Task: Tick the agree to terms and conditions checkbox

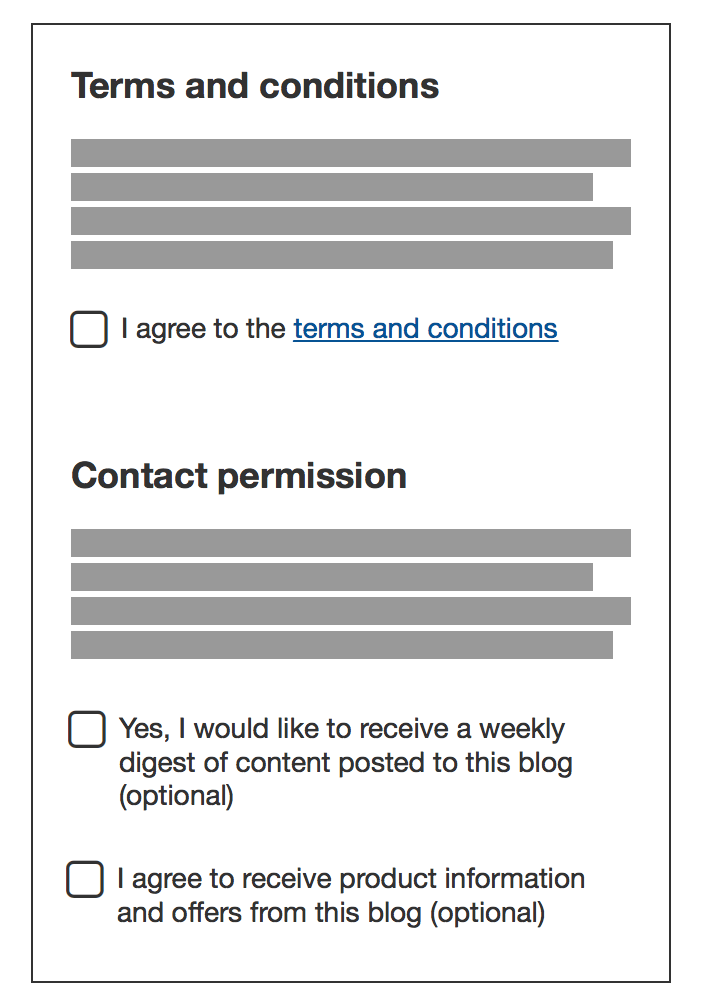Action: point(89,329)
